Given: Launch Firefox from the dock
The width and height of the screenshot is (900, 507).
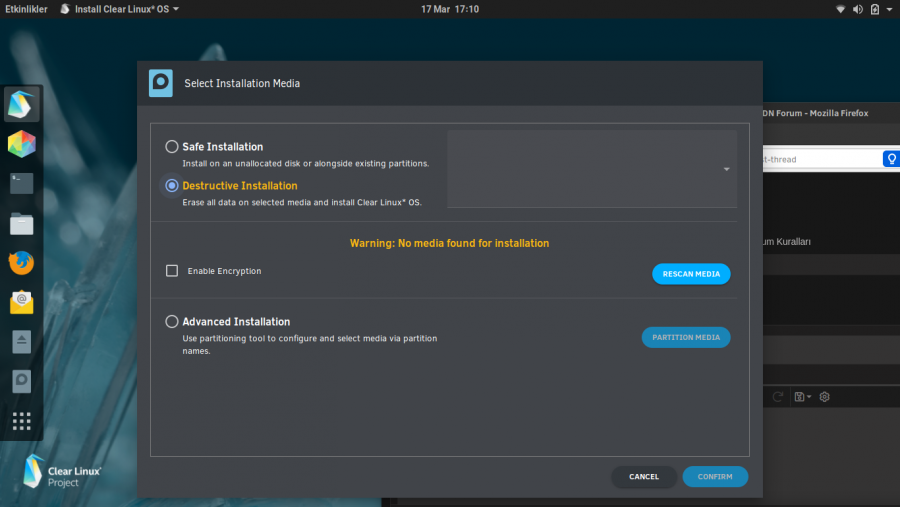Looking at the screenshot, I should pos(22,262).
